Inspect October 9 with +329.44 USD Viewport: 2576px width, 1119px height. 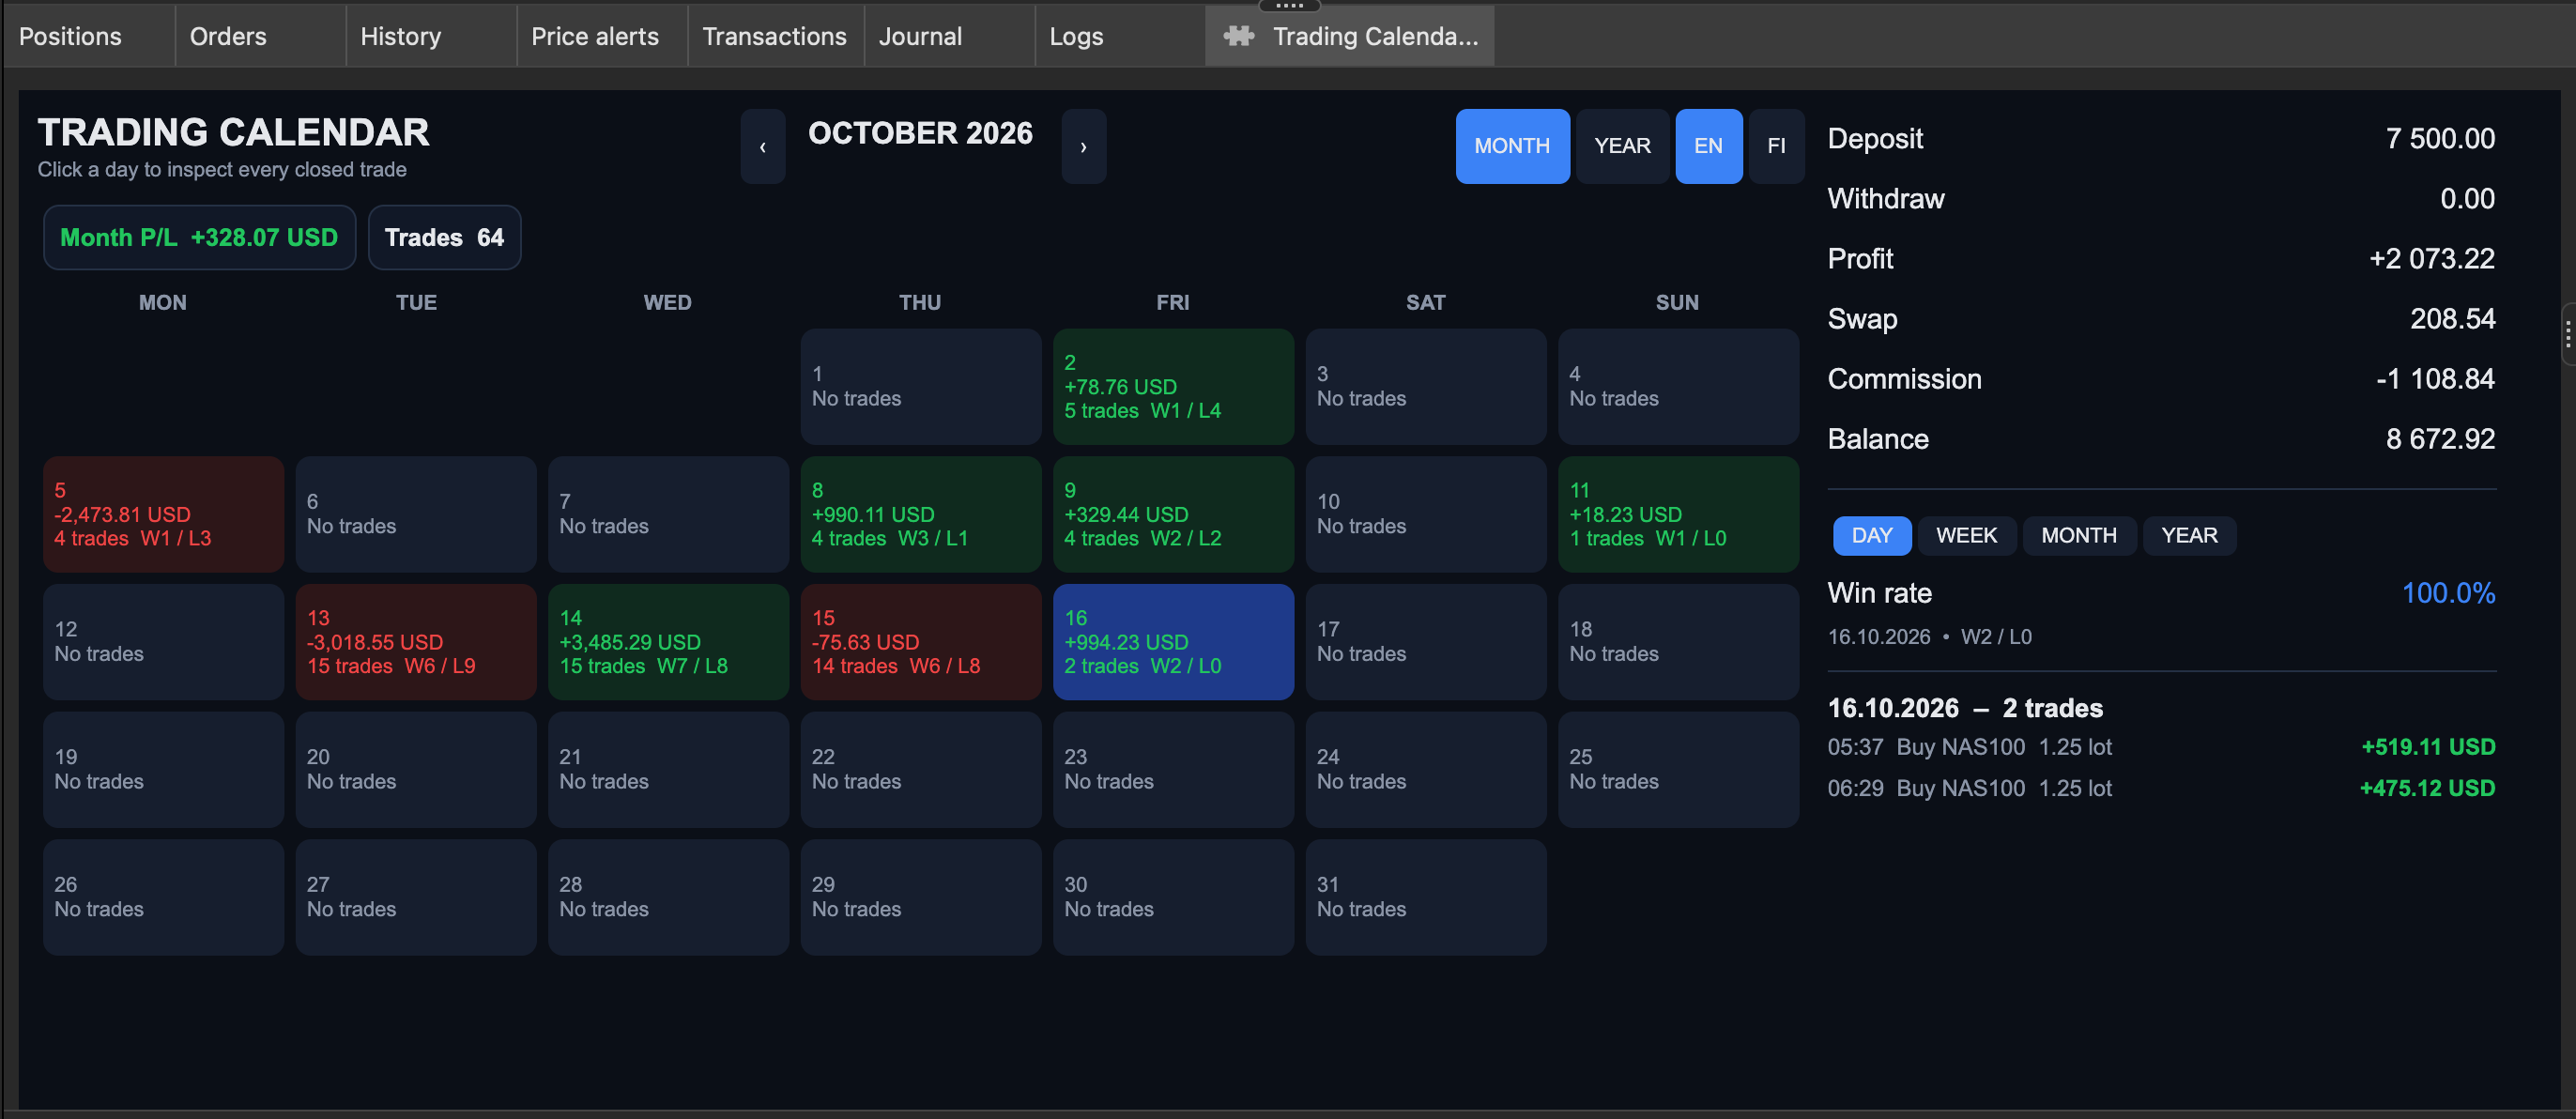pyautogui.click(x=1173, y=514)
